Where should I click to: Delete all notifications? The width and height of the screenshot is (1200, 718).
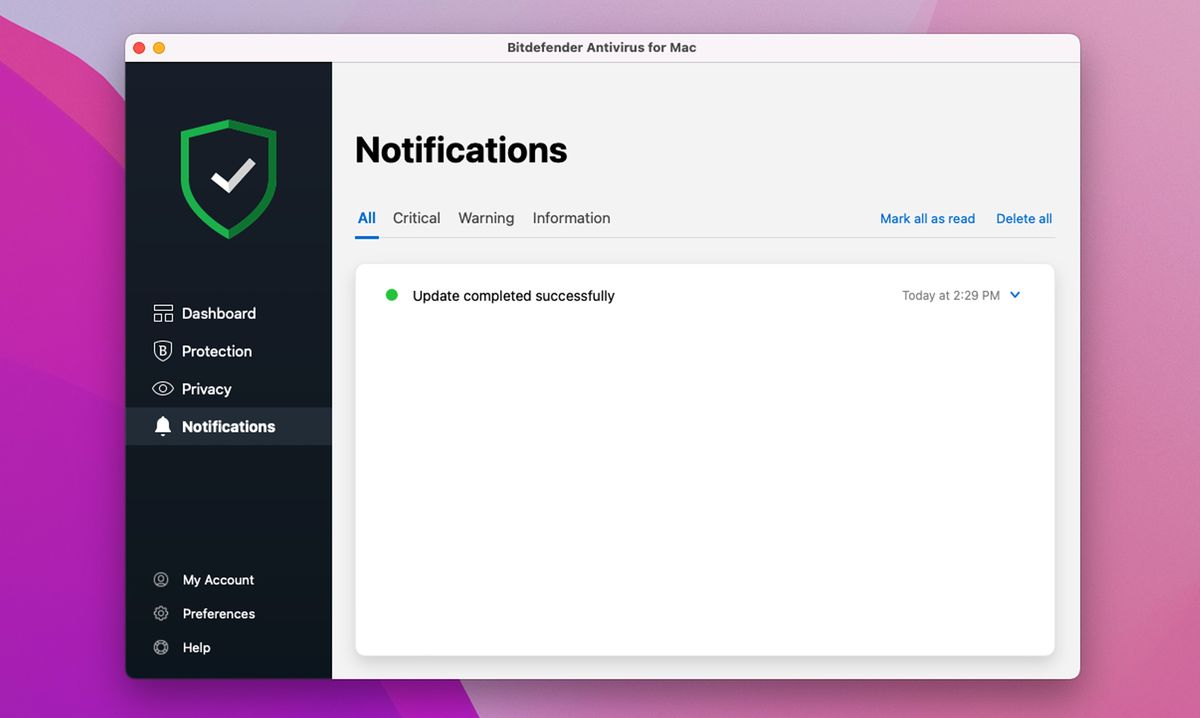[x=1024, y=218]
